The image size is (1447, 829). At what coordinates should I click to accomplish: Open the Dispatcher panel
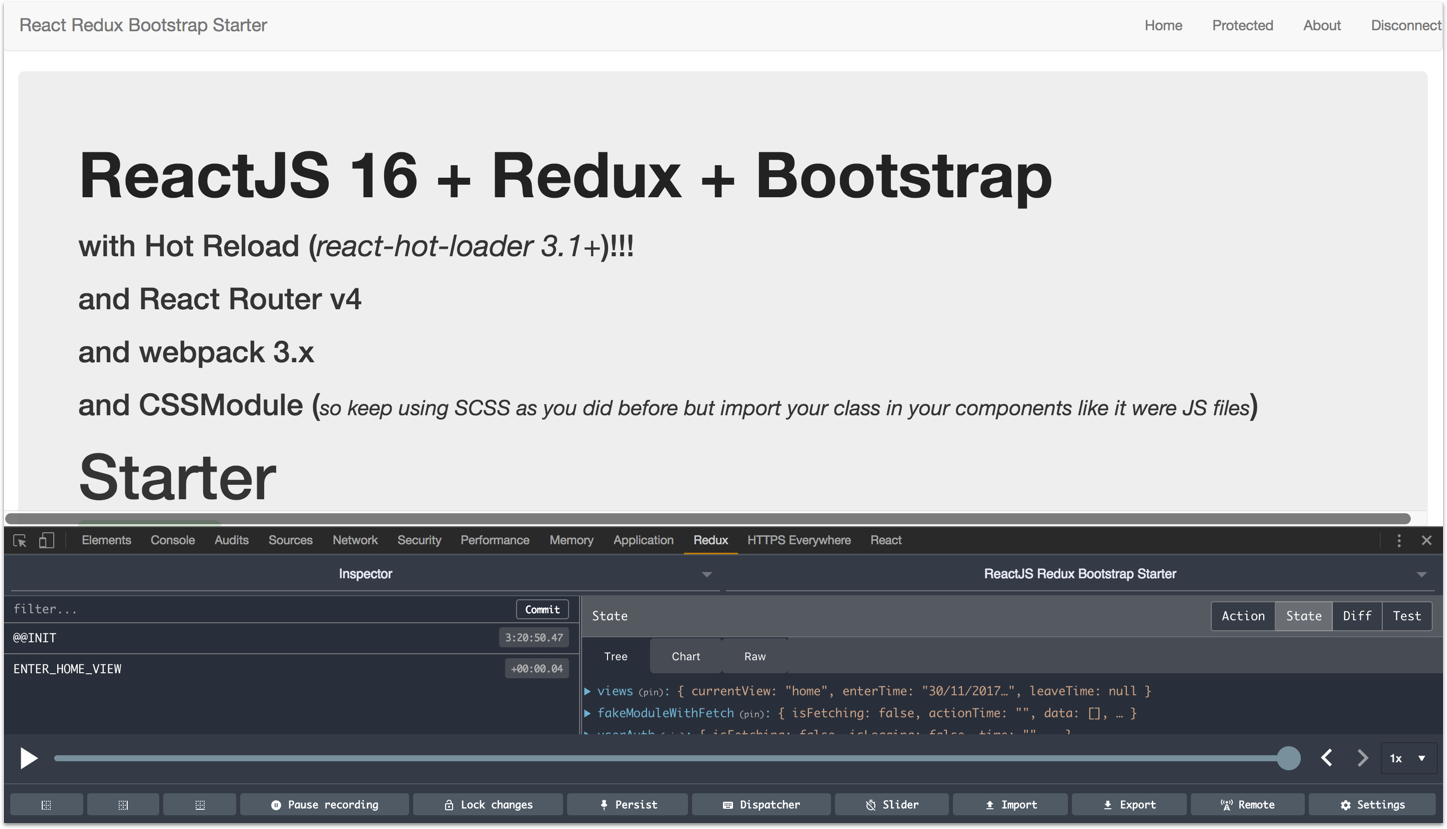pyautogui.click(x=761, y=804)
